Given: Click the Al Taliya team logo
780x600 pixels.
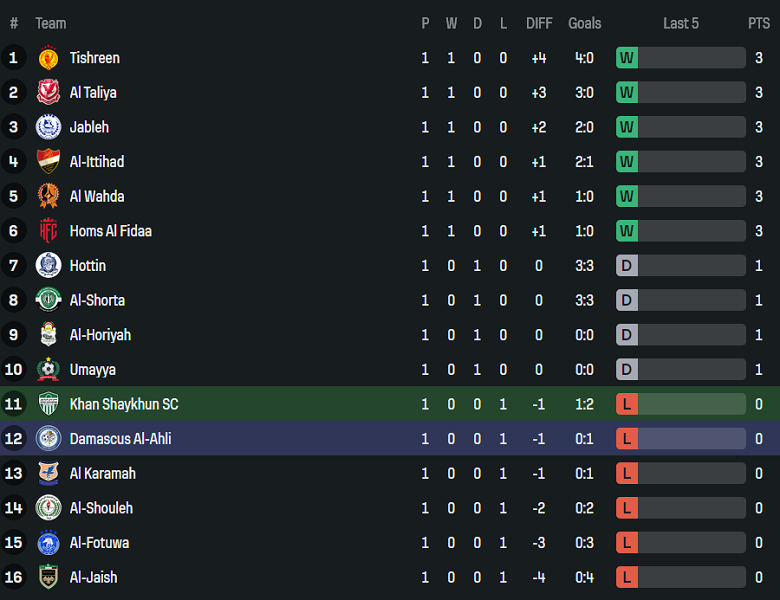Looking at the screenshot, I should pos(48,93).
